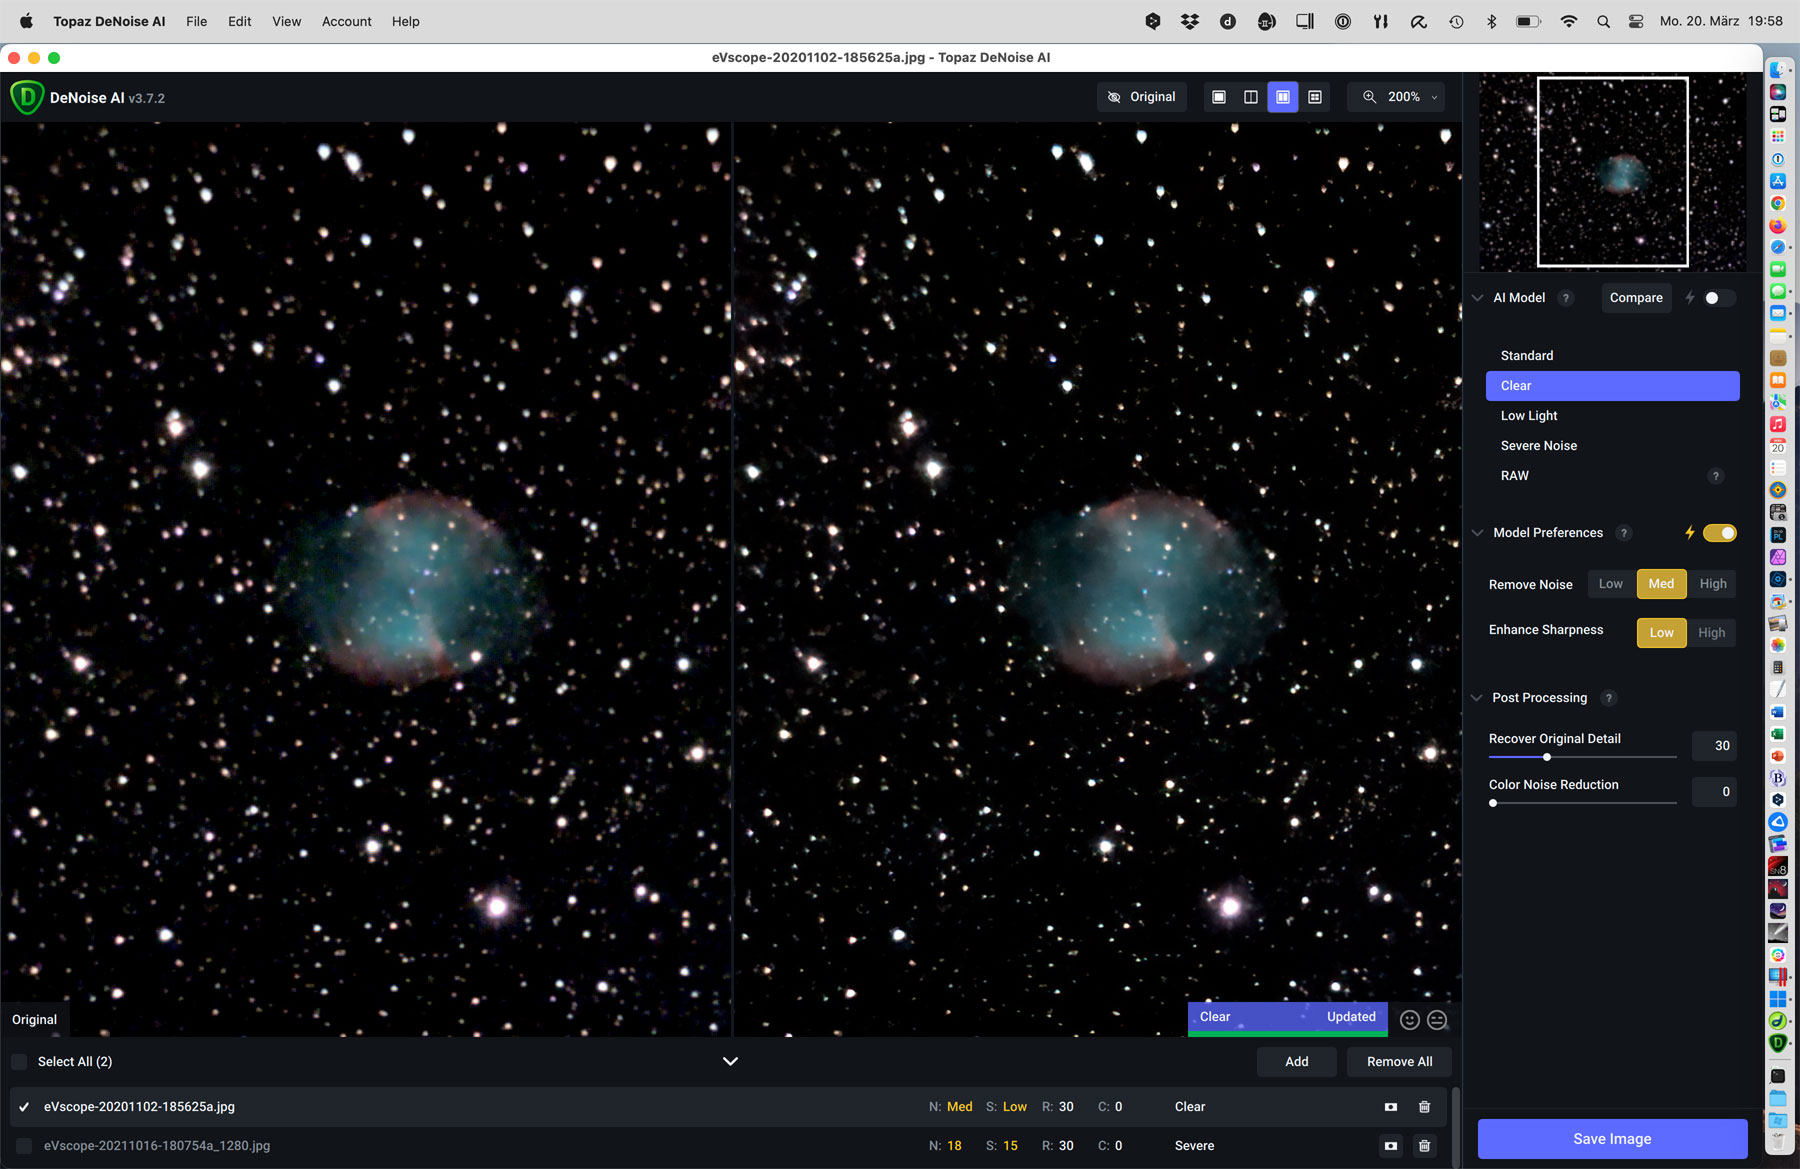The width and height of the screenshot is (1800, 1169).
Task: Click the Wi-Fi status icon
Action: pyautogui.click(x=1568, y=21)
